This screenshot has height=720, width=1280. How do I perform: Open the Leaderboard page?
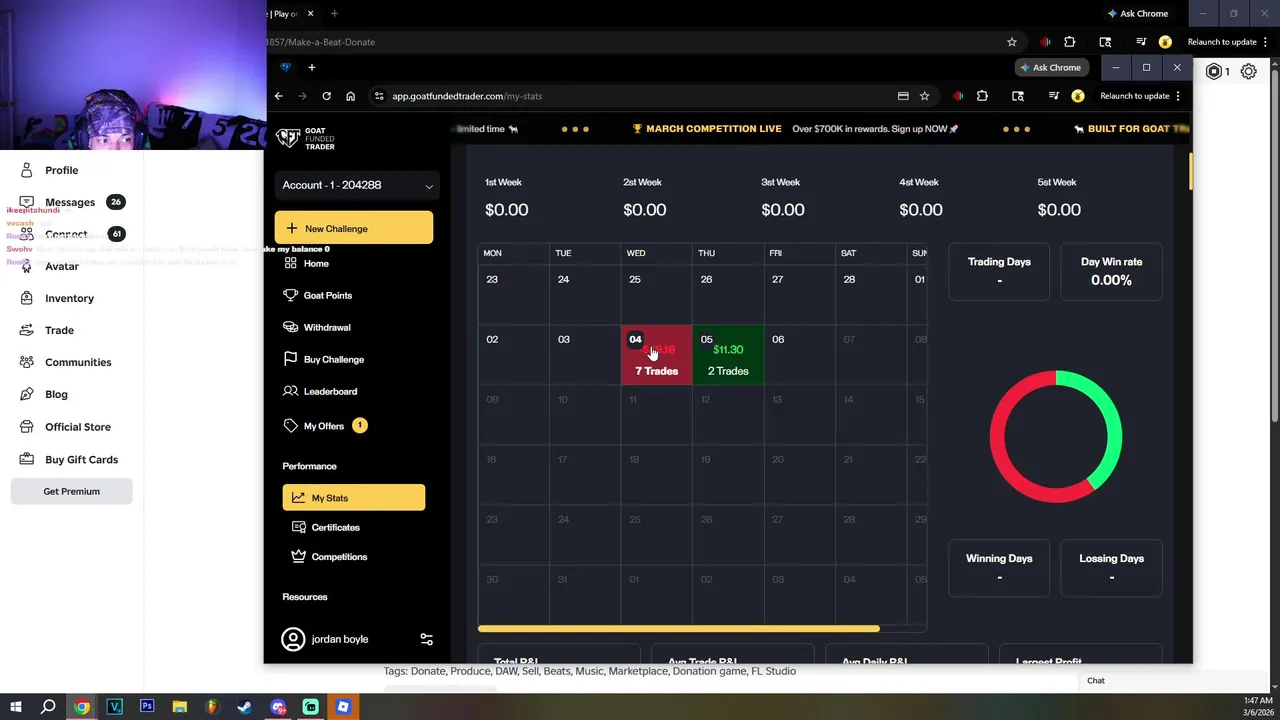point(320,391)
